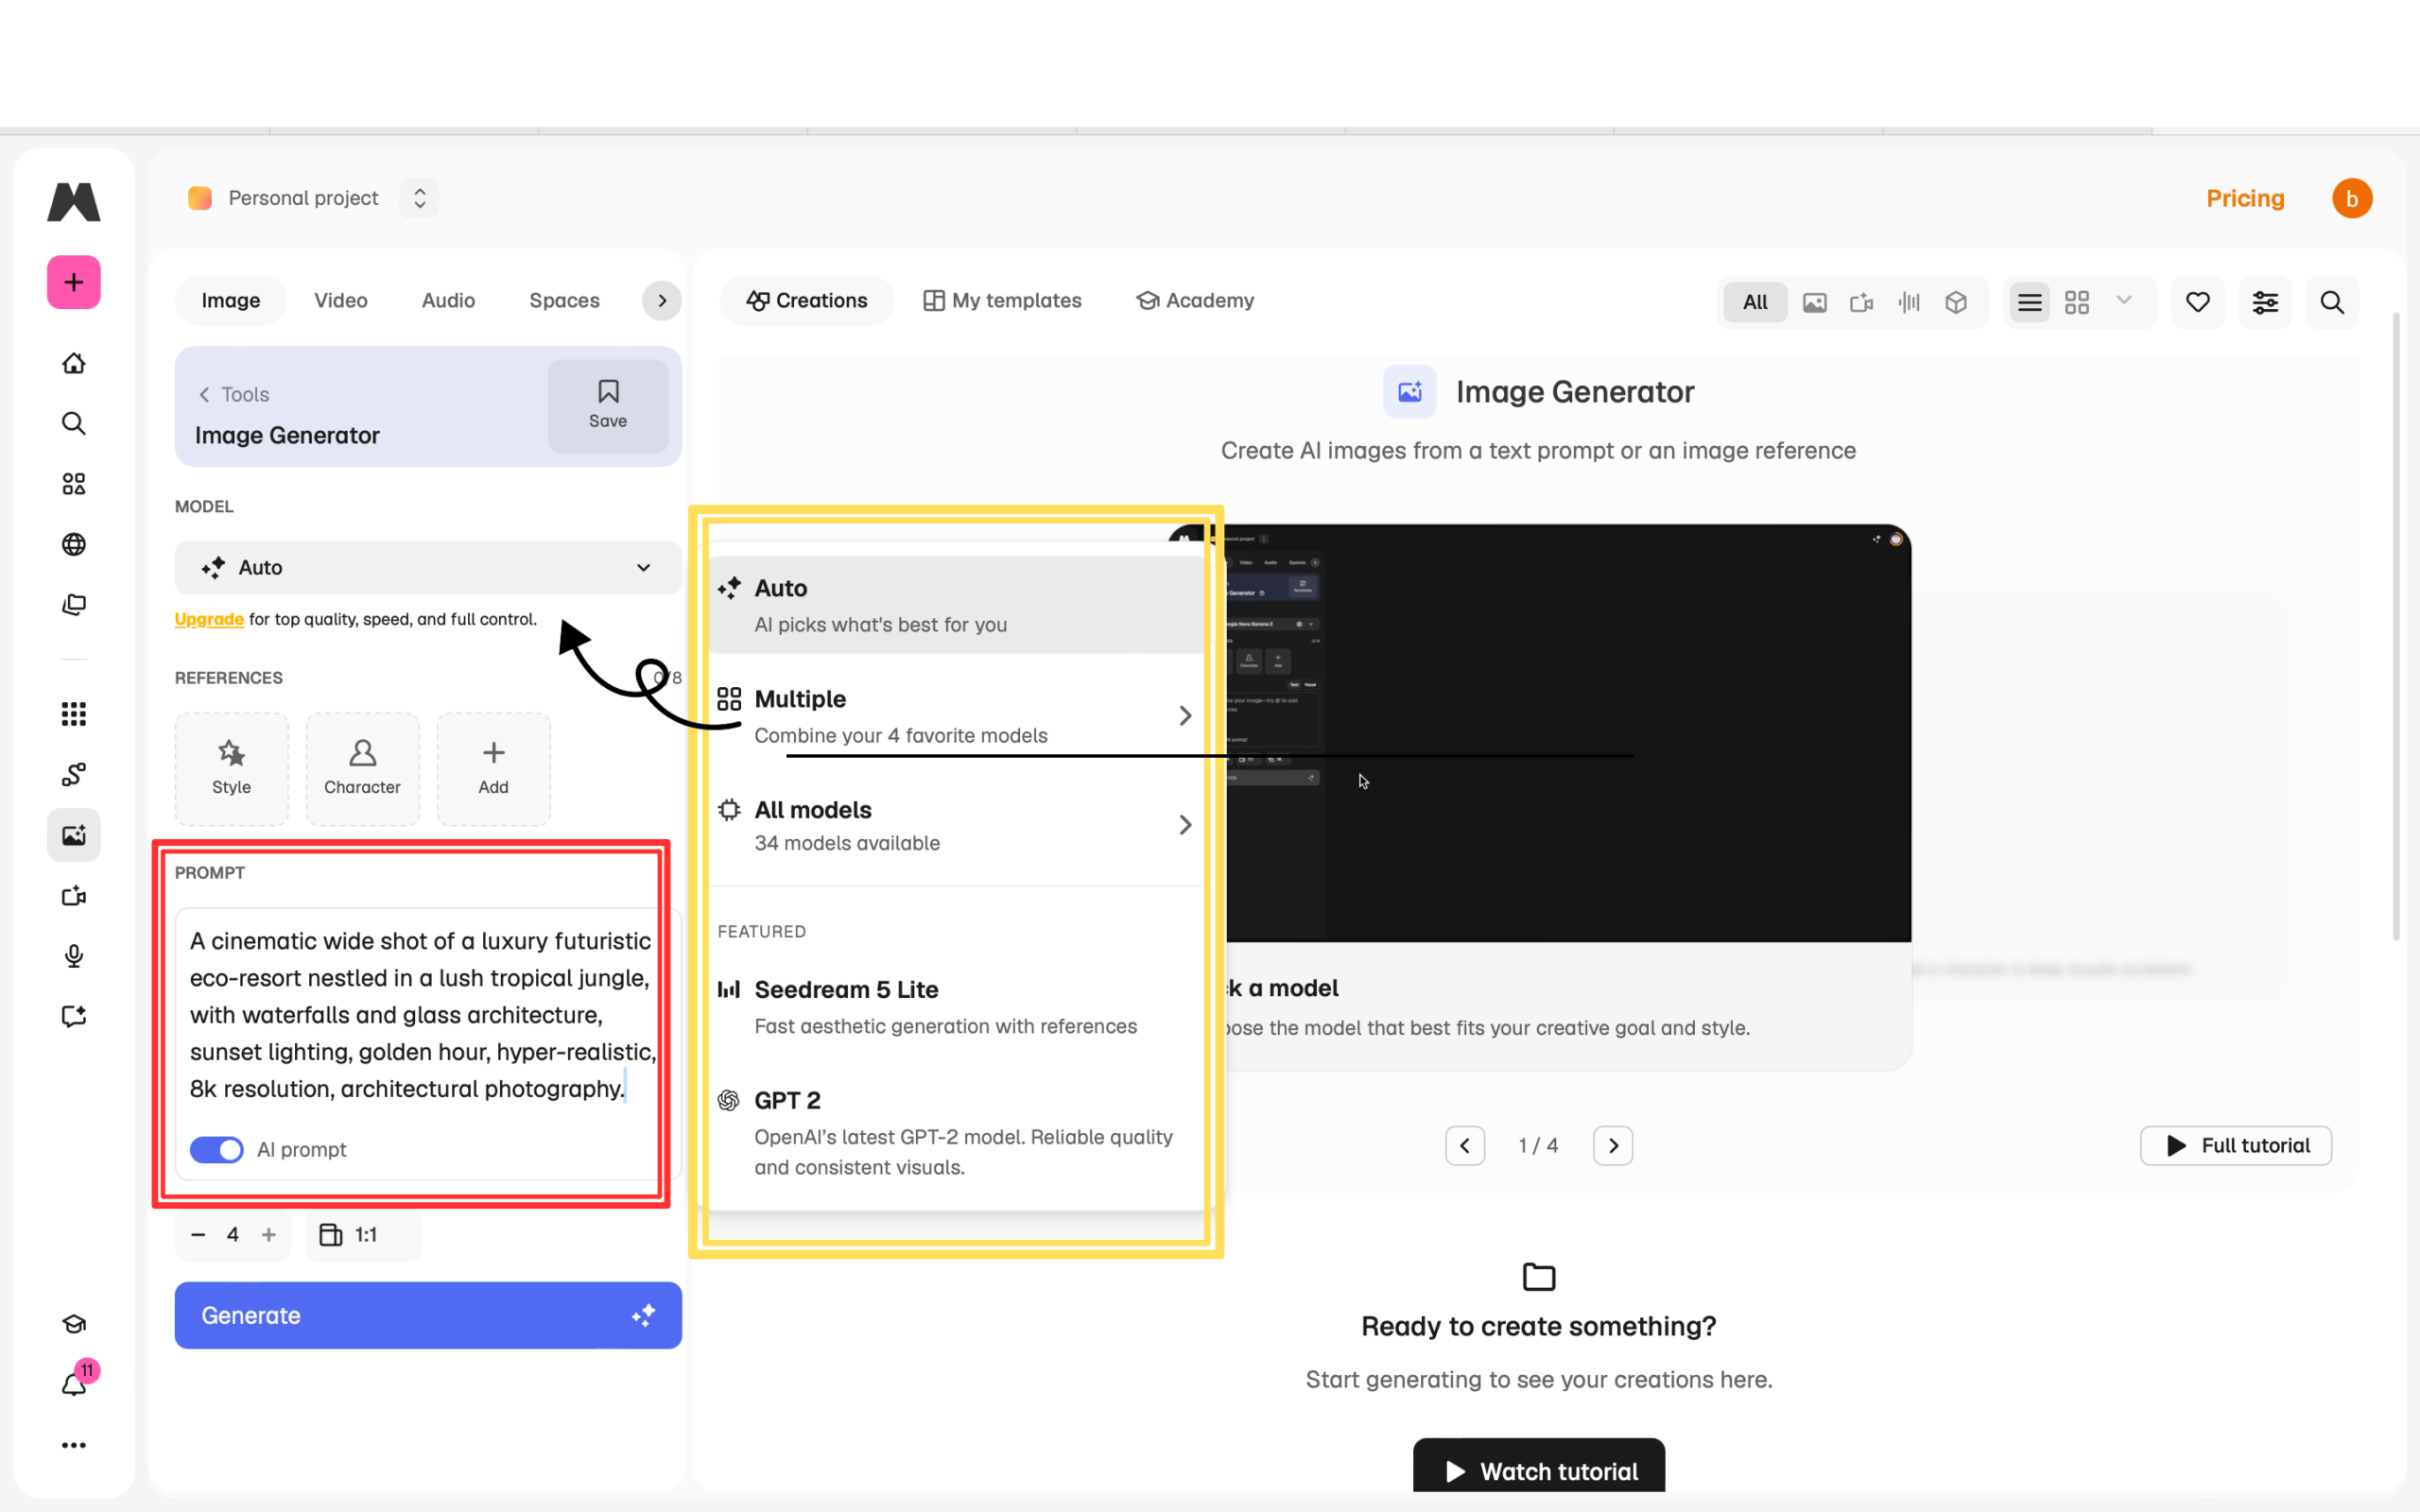Open the Academy tab
2420x1512 pixels.
click(x=1194, y=300)
